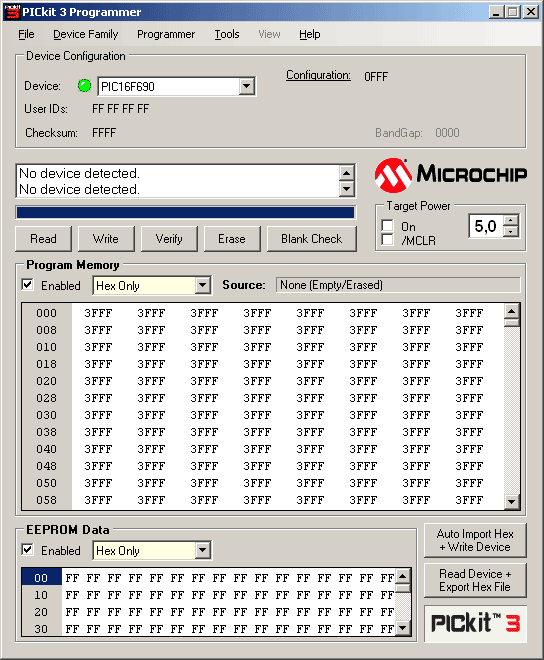Image resolution: width=544 pixels, height=660 pixels.
Task: Click the Erase button
Action: pos(232,239)
